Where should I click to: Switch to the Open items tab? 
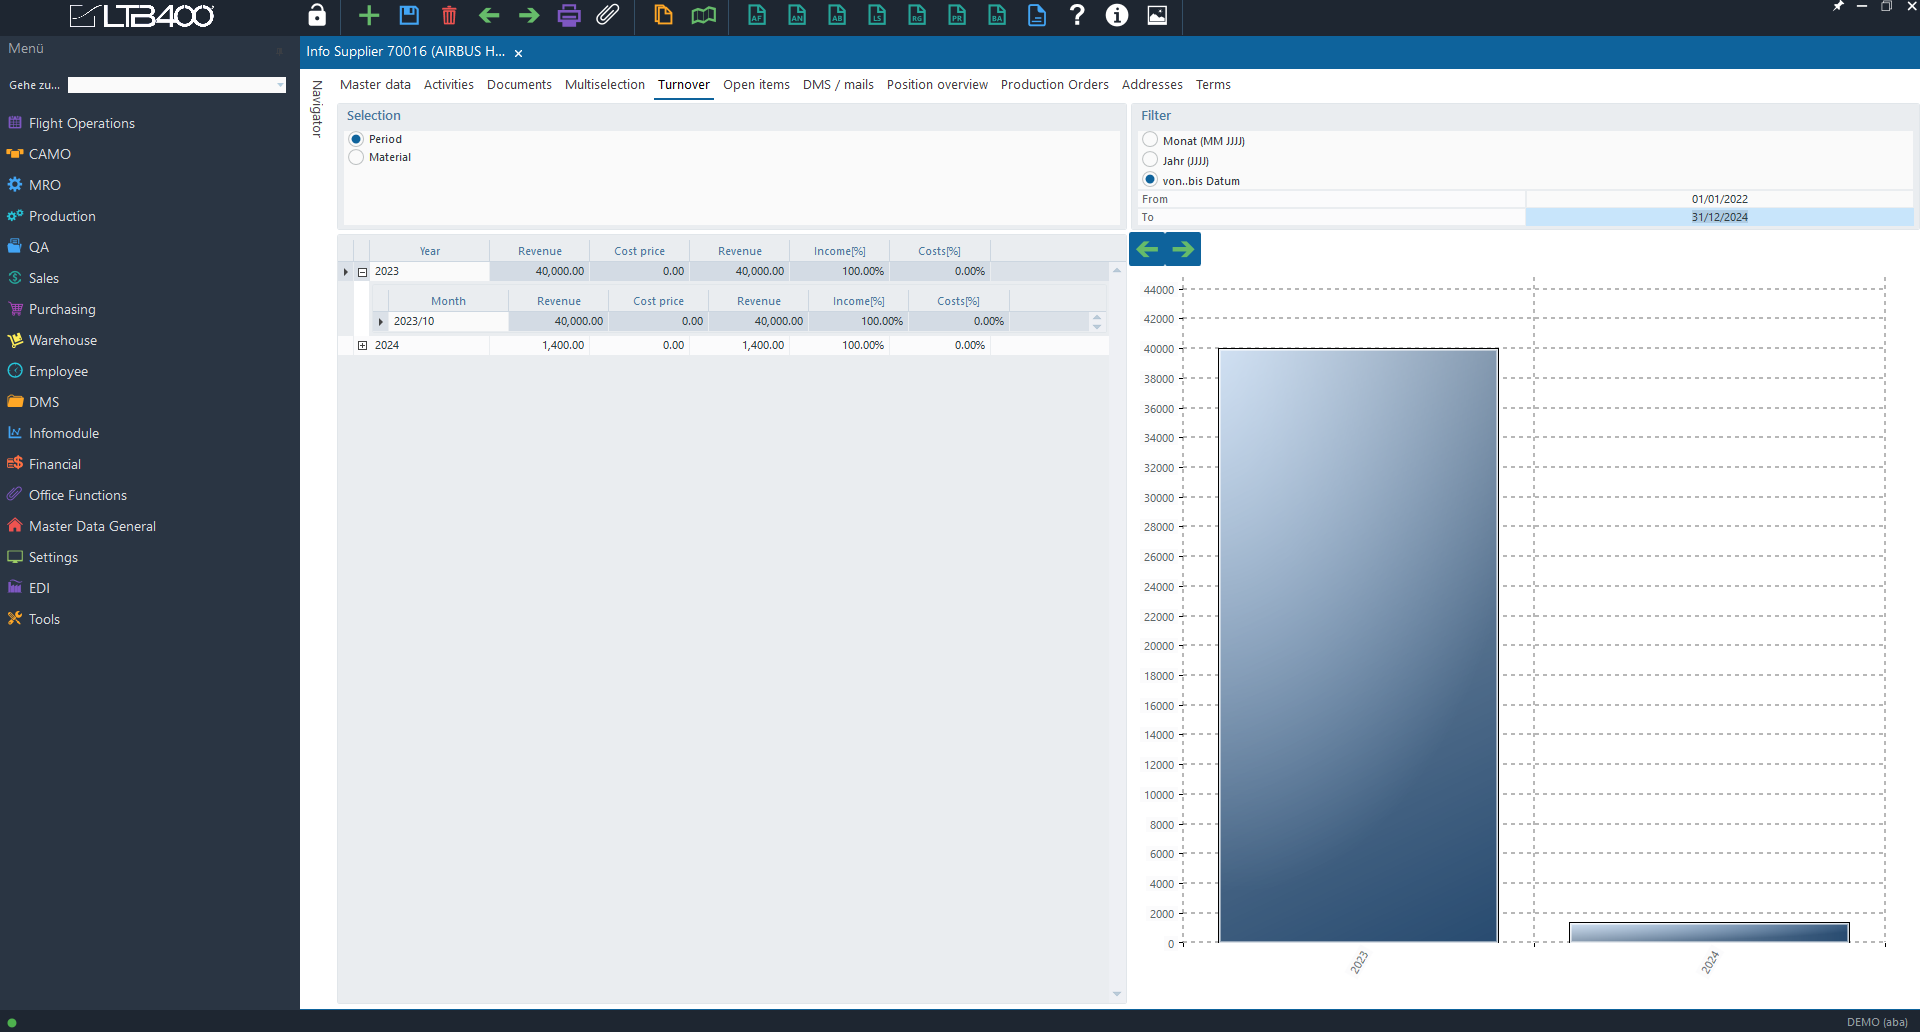tap(756, 85)
